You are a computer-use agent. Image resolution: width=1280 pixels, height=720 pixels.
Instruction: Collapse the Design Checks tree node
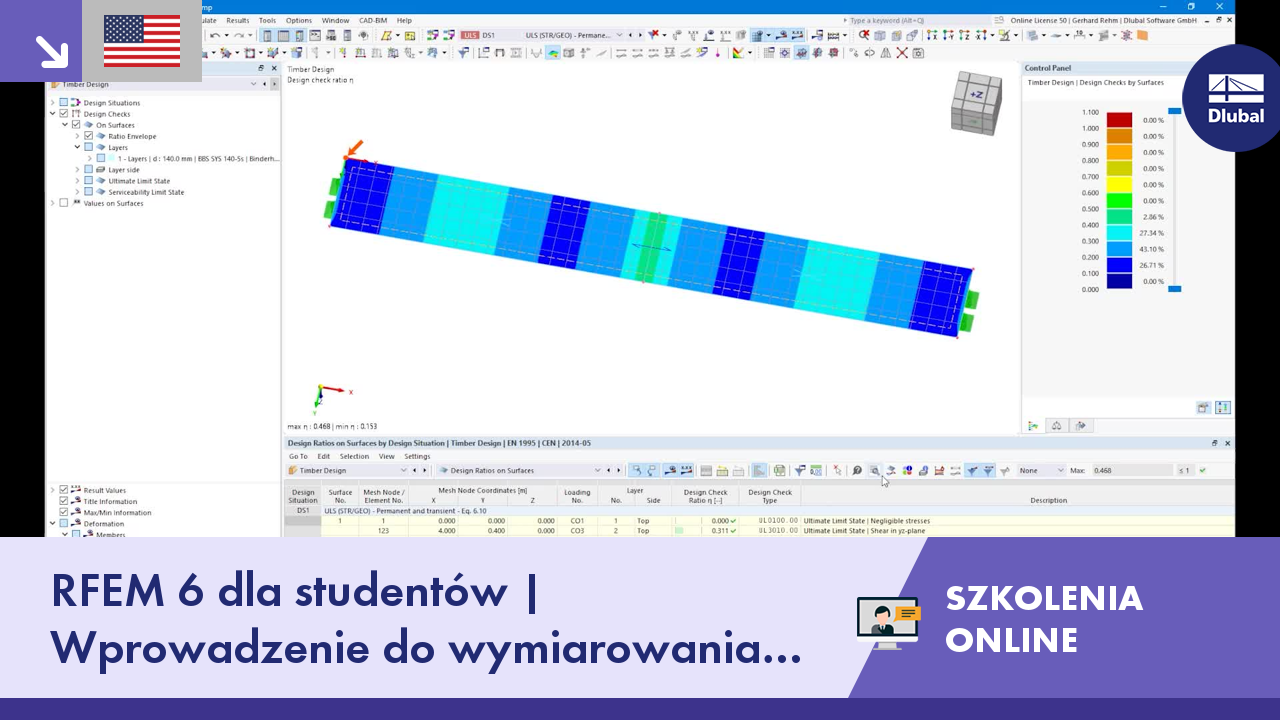point(53,114)
